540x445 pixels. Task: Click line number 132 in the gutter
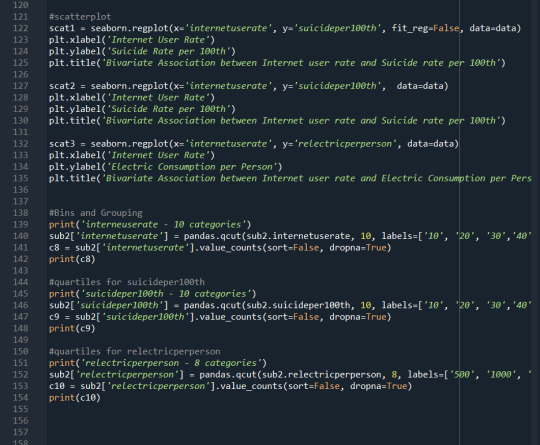20,144
